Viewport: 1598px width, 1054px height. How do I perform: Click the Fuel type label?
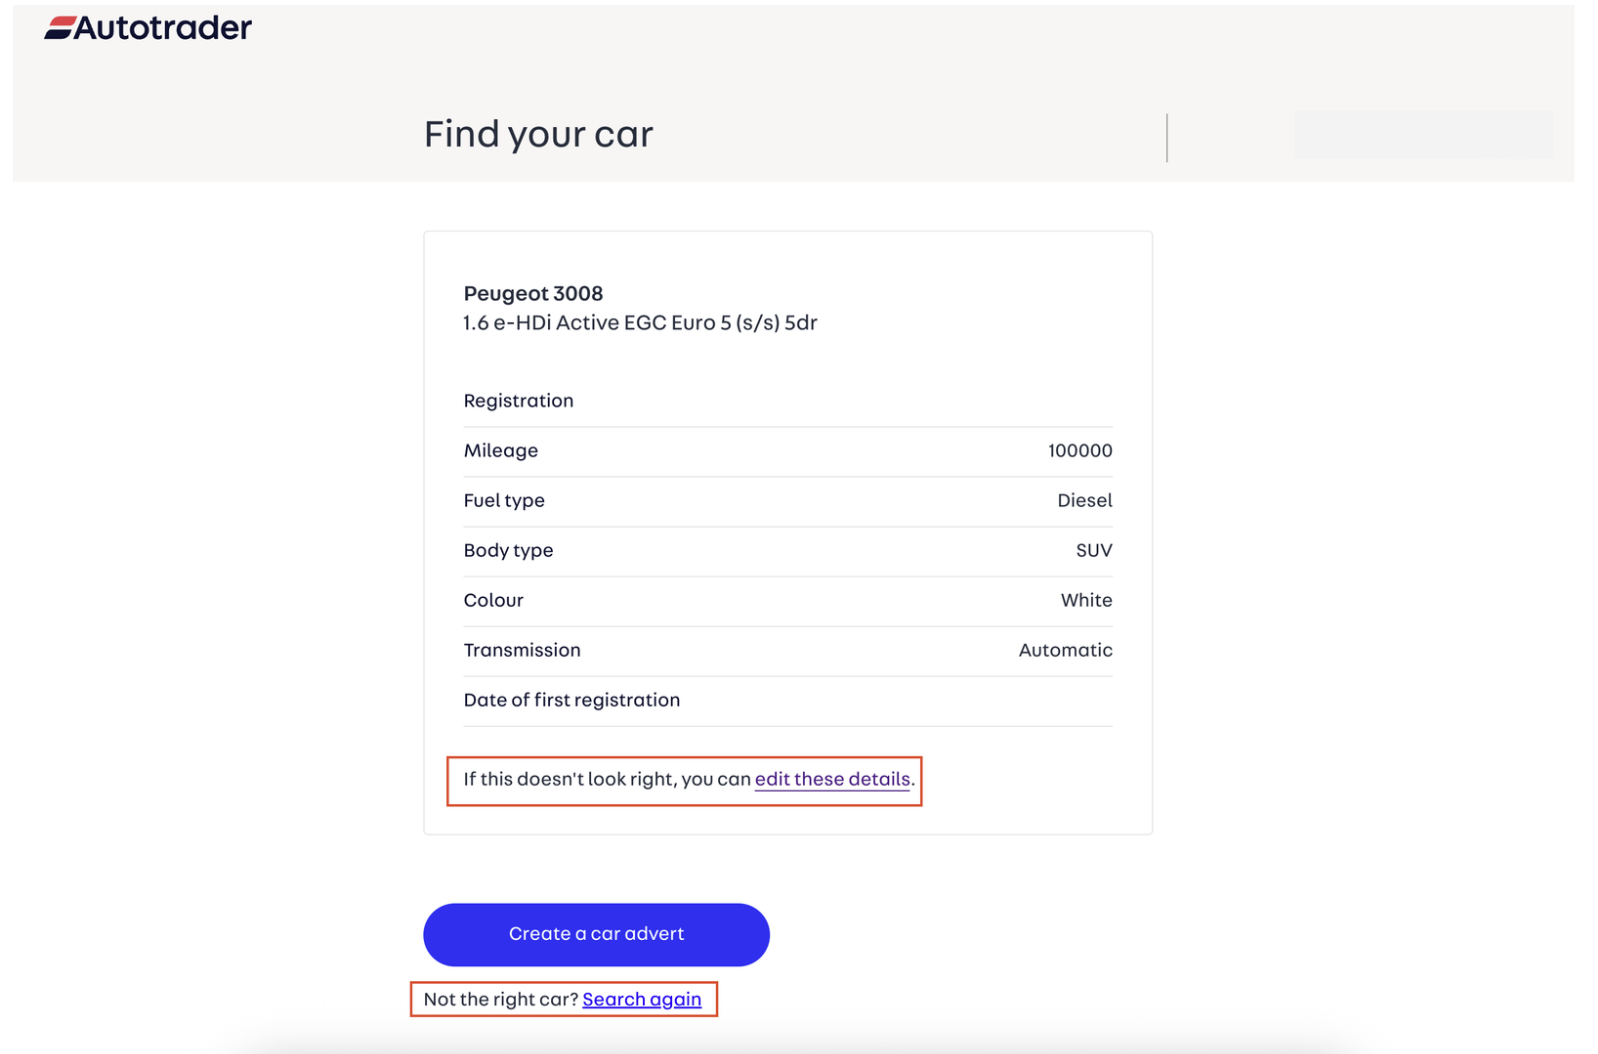504,501
